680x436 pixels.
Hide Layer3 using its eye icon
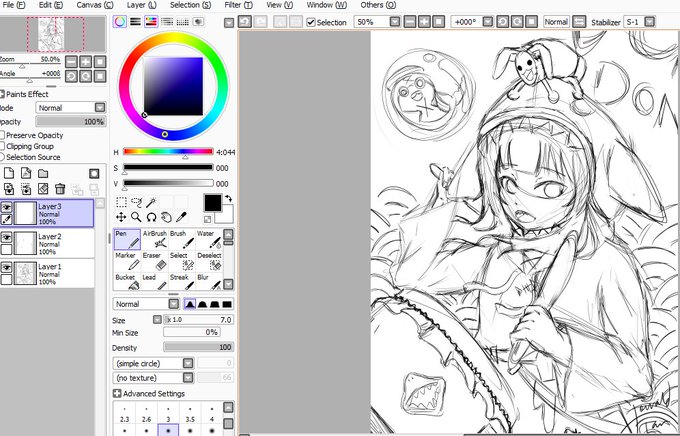tap(6, 207)
